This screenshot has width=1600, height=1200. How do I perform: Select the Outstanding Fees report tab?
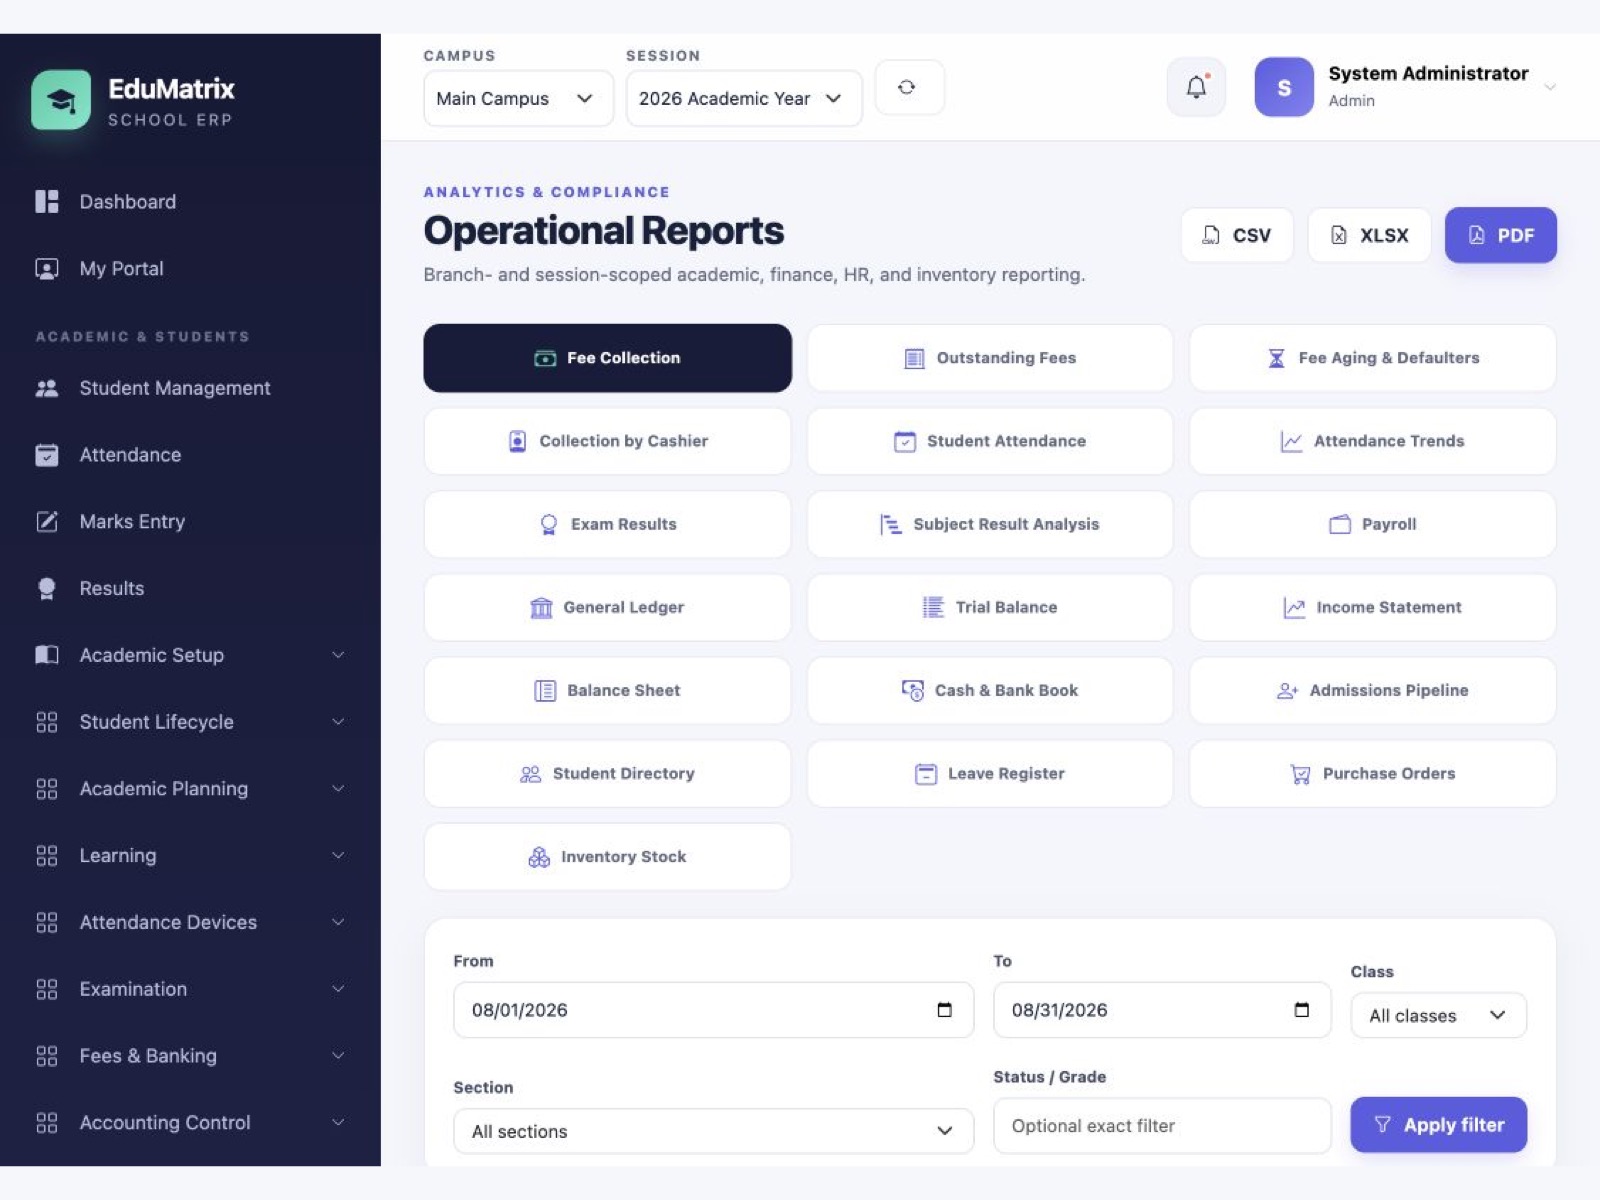tap(990, 358)
